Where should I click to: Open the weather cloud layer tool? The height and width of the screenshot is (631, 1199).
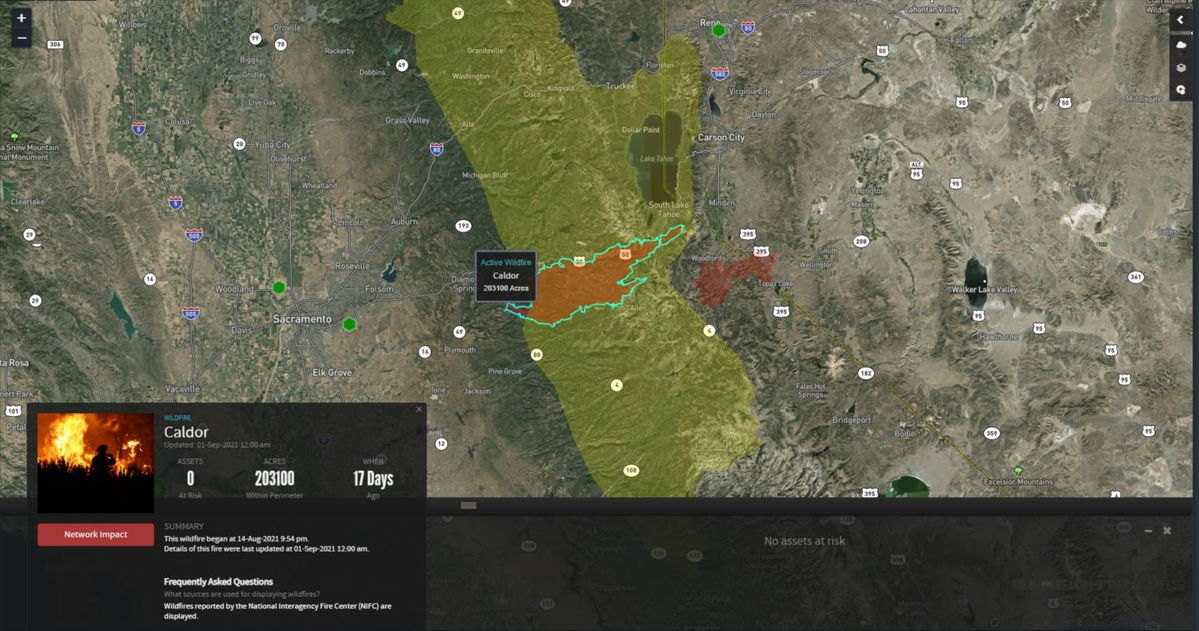(x=1181, y=45)
